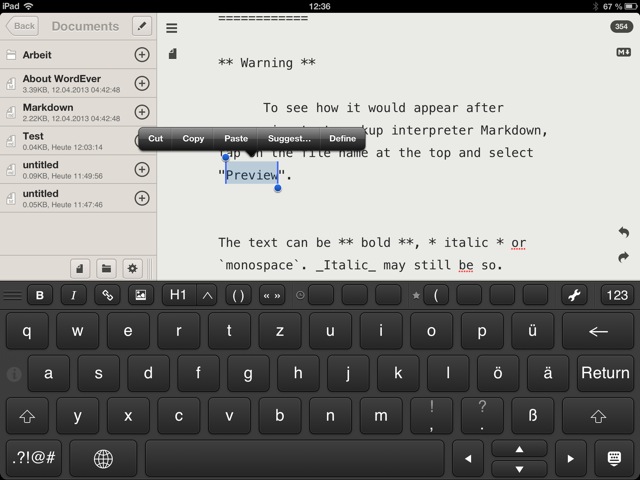Toggle bold formatting in the keyboard toolbar
The image size is (640, 480).
[40, 295]
